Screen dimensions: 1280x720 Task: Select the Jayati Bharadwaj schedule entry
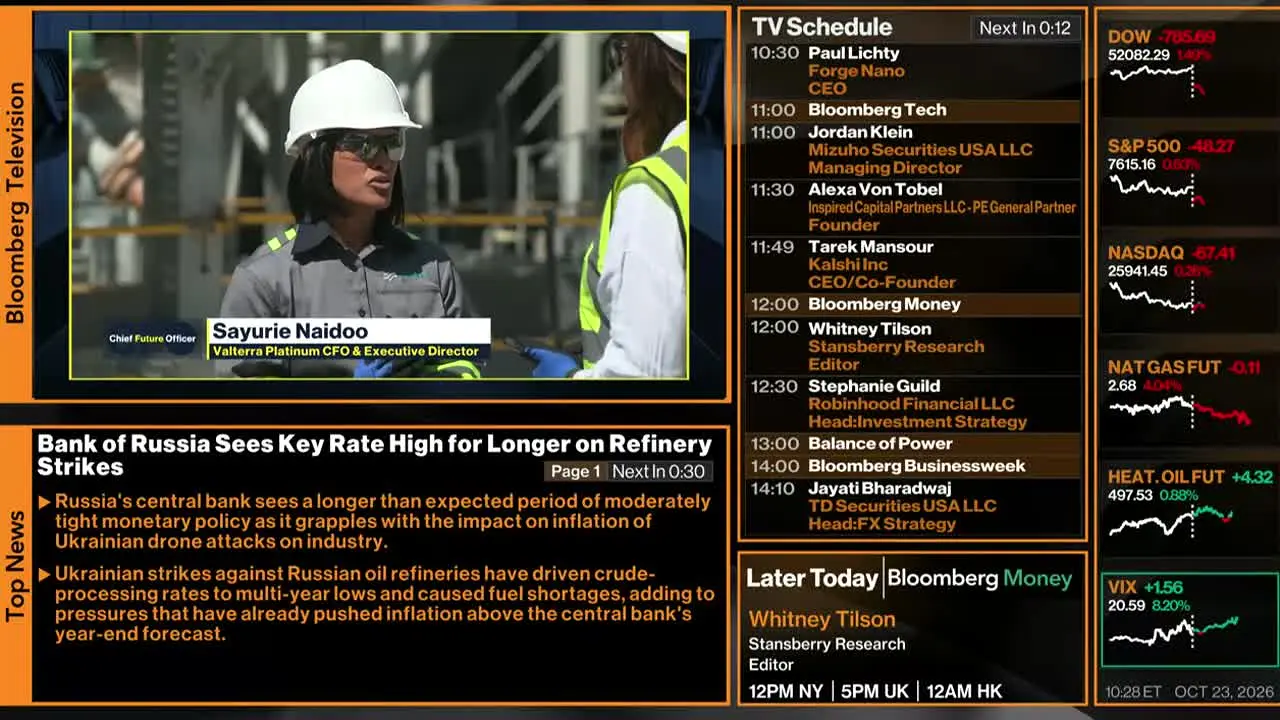click(x=913, y=506)
